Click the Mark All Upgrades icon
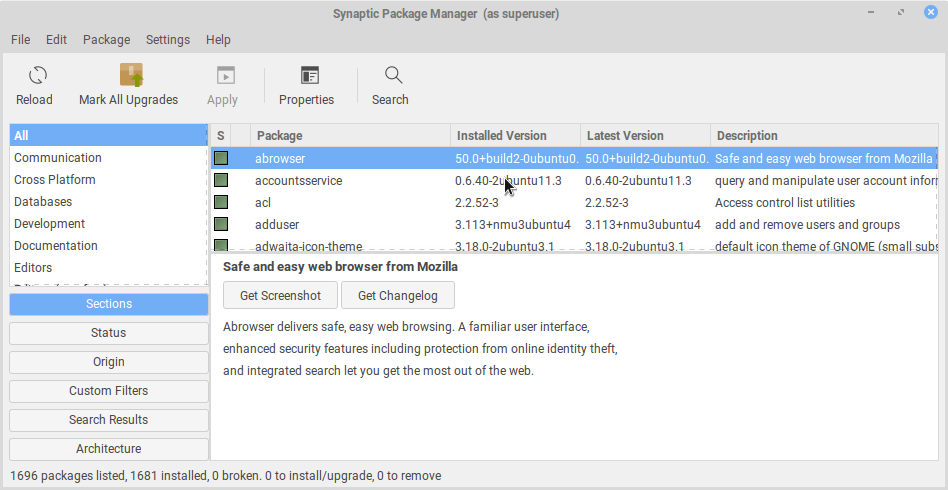 point(129,76)
